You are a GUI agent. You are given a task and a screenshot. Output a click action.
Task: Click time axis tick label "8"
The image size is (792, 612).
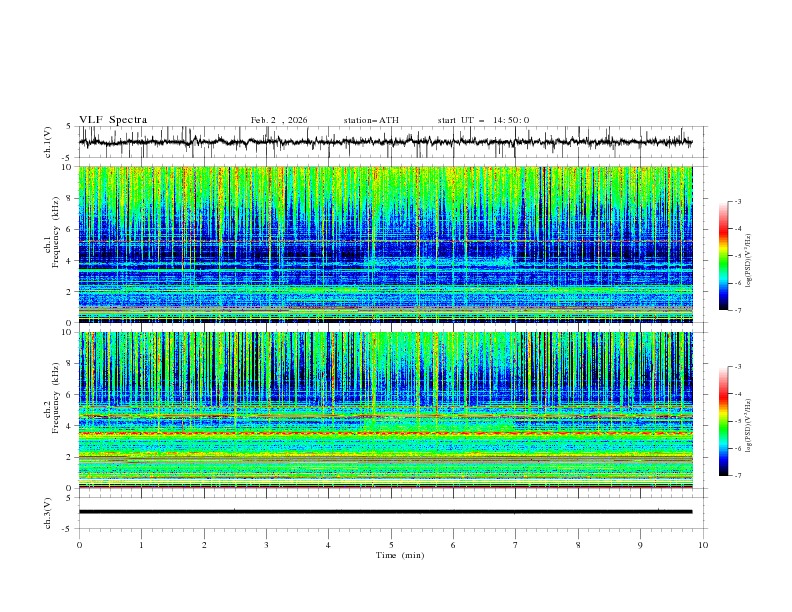(578, 545)
